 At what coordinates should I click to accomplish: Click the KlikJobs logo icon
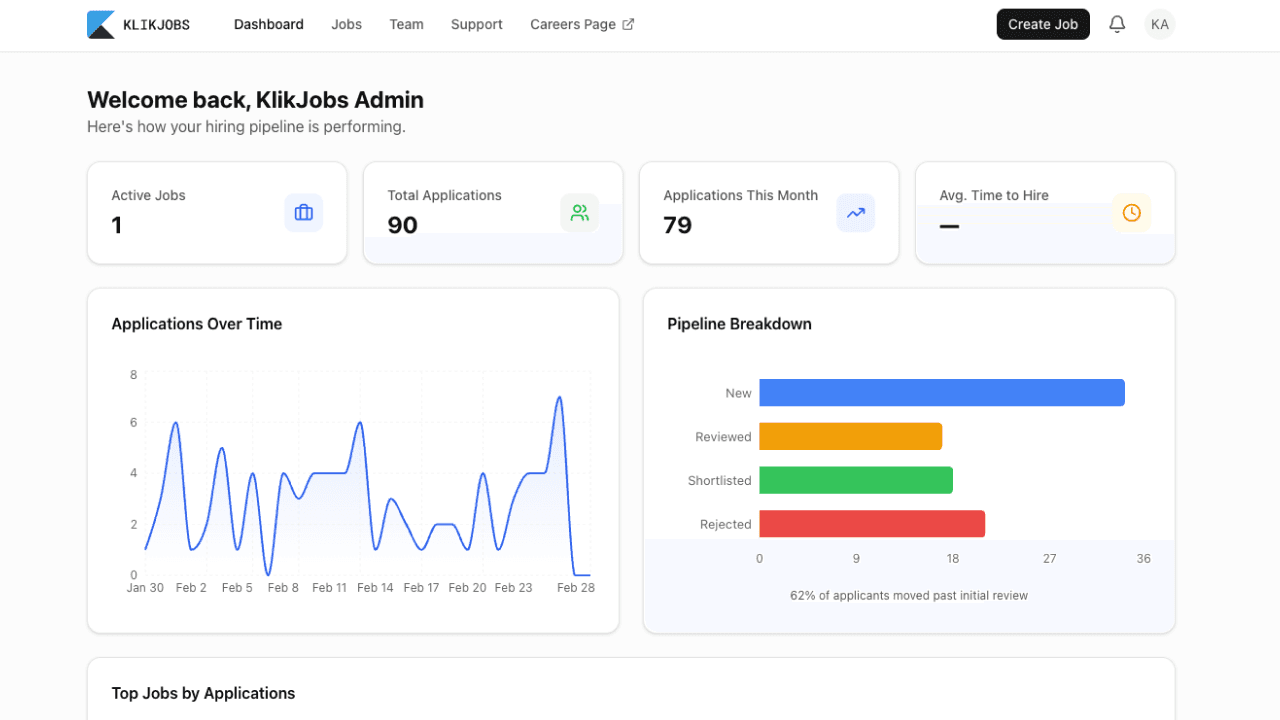pos(100,24)
